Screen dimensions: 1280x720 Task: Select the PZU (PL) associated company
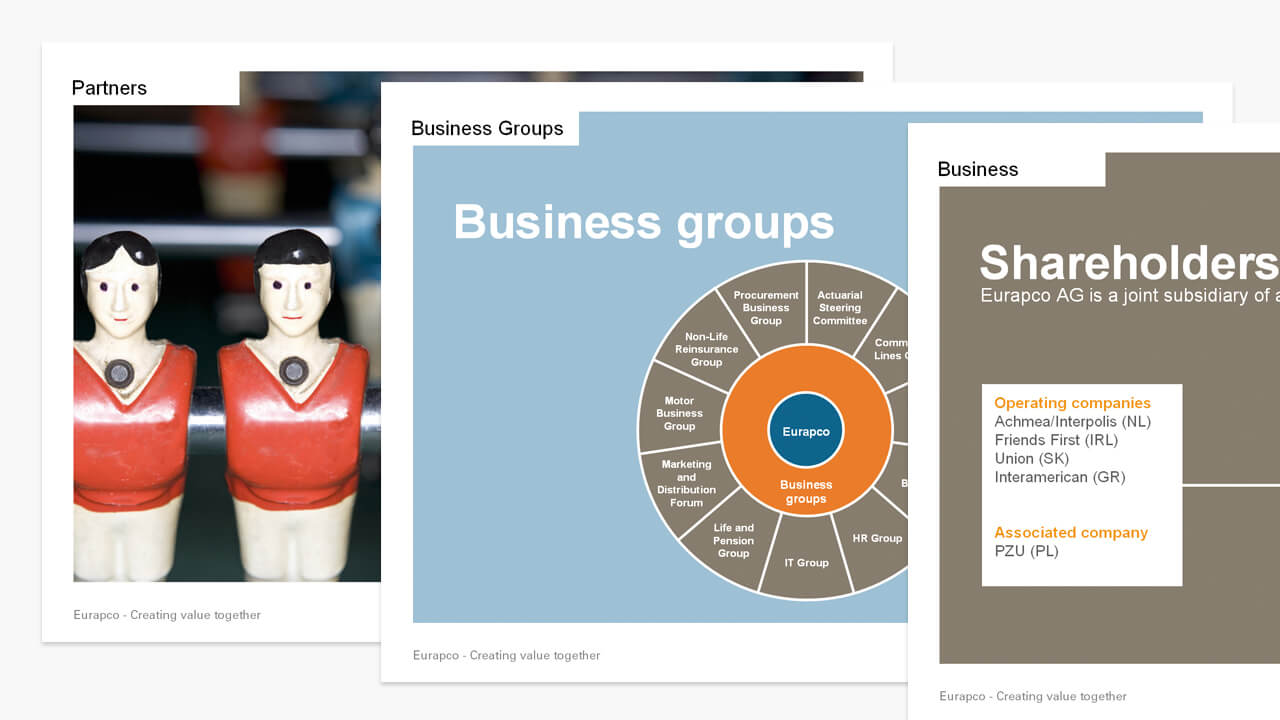pyautogui.click(x=1026, y=551)
